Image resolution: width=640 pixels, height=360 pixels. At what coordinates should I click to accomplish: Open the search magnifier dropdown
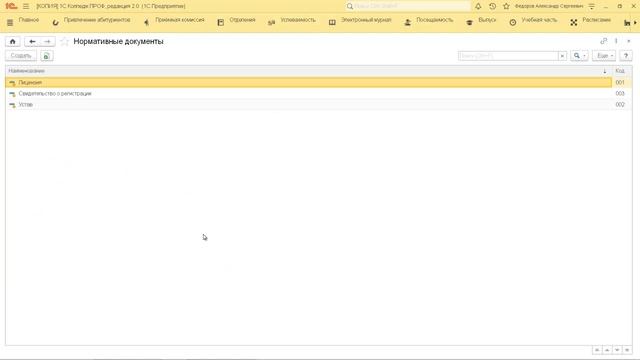pos(579,56)
